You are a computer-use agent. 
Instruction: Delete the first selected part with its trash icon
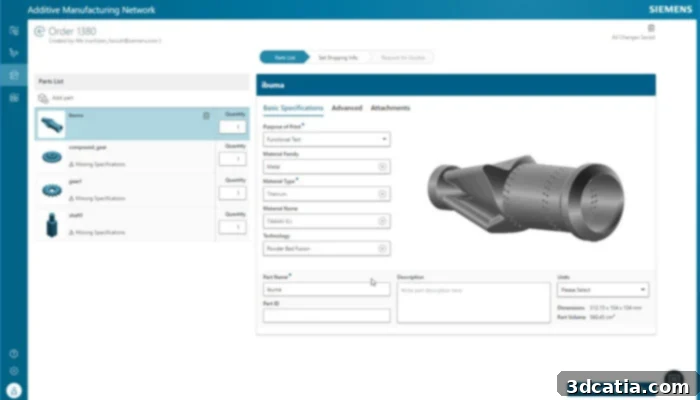pyautogui.click(x=206, y=116)
